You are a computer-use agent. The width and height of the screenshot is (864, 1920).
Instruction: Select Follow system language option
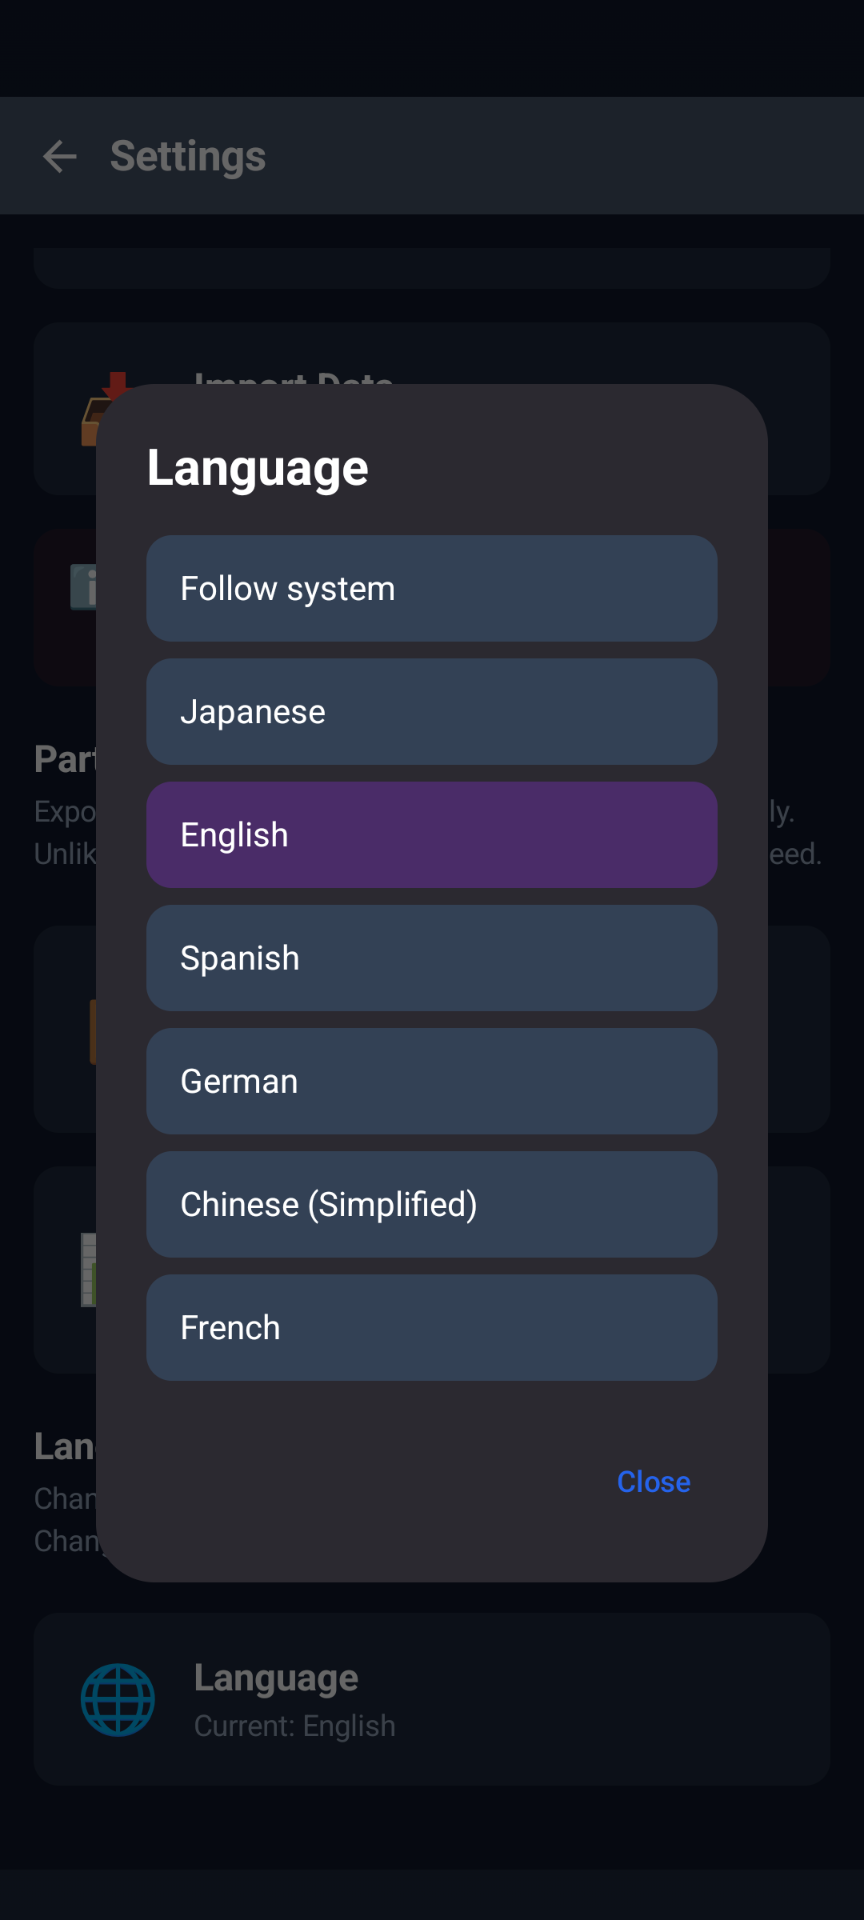(431, 589)
